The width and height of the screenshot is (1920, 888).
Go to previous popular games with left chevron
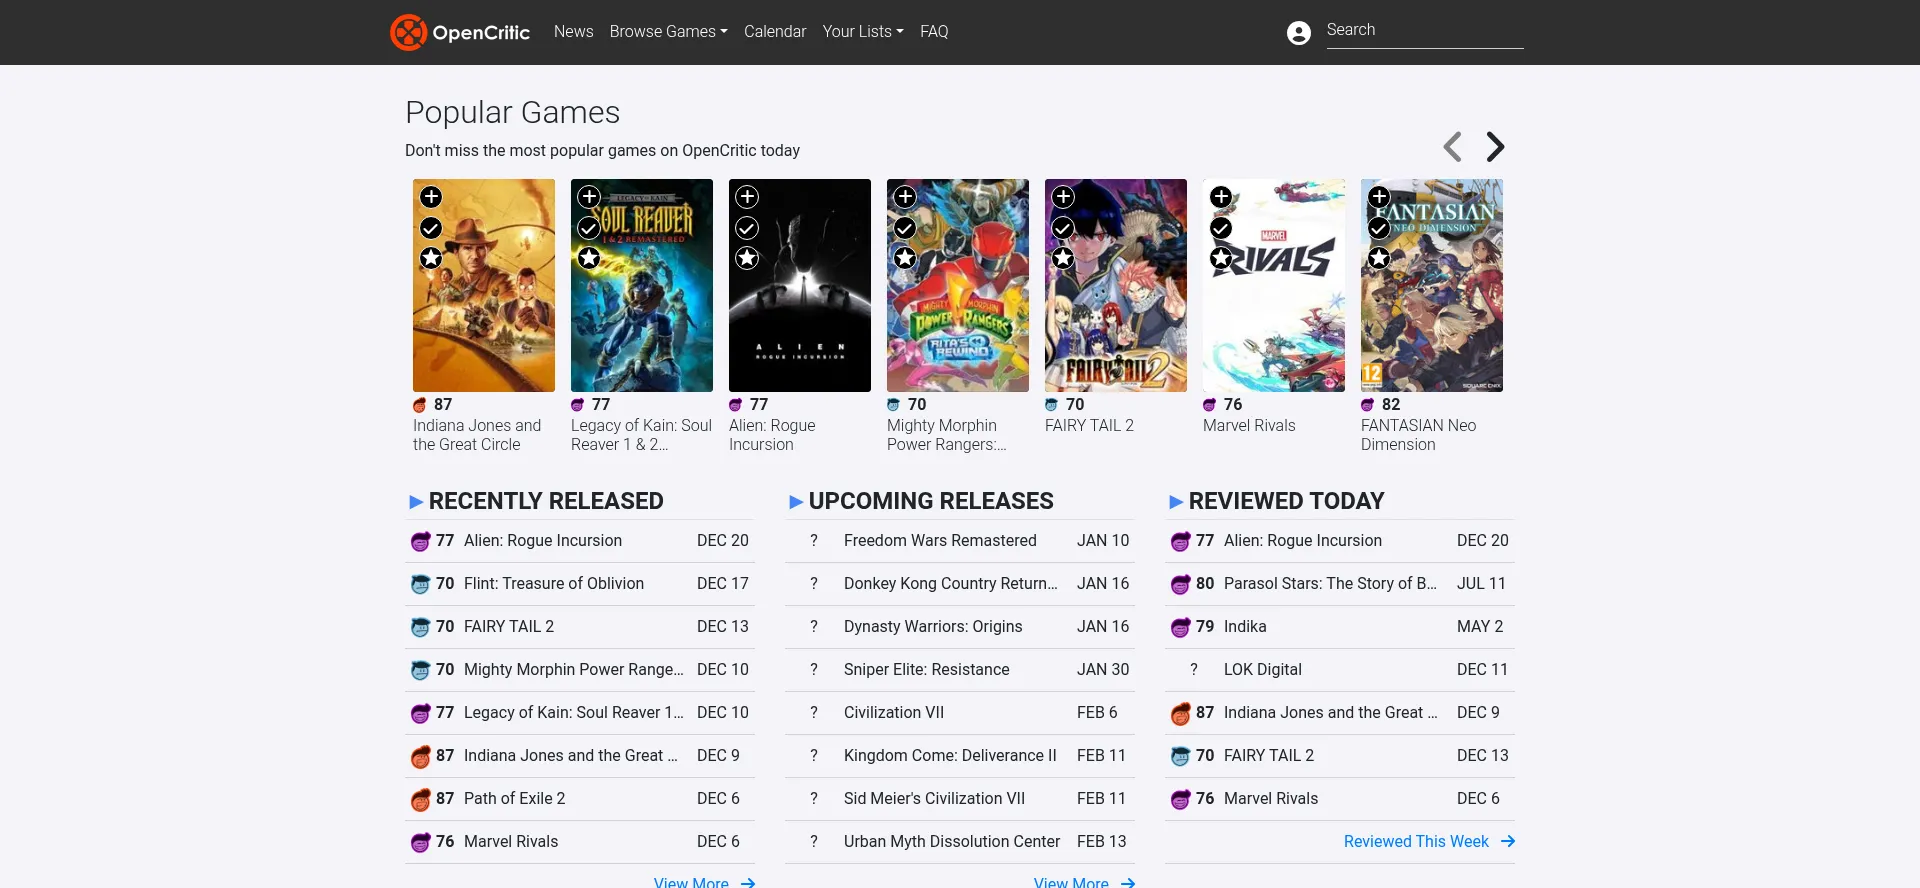pos(1453,147)
